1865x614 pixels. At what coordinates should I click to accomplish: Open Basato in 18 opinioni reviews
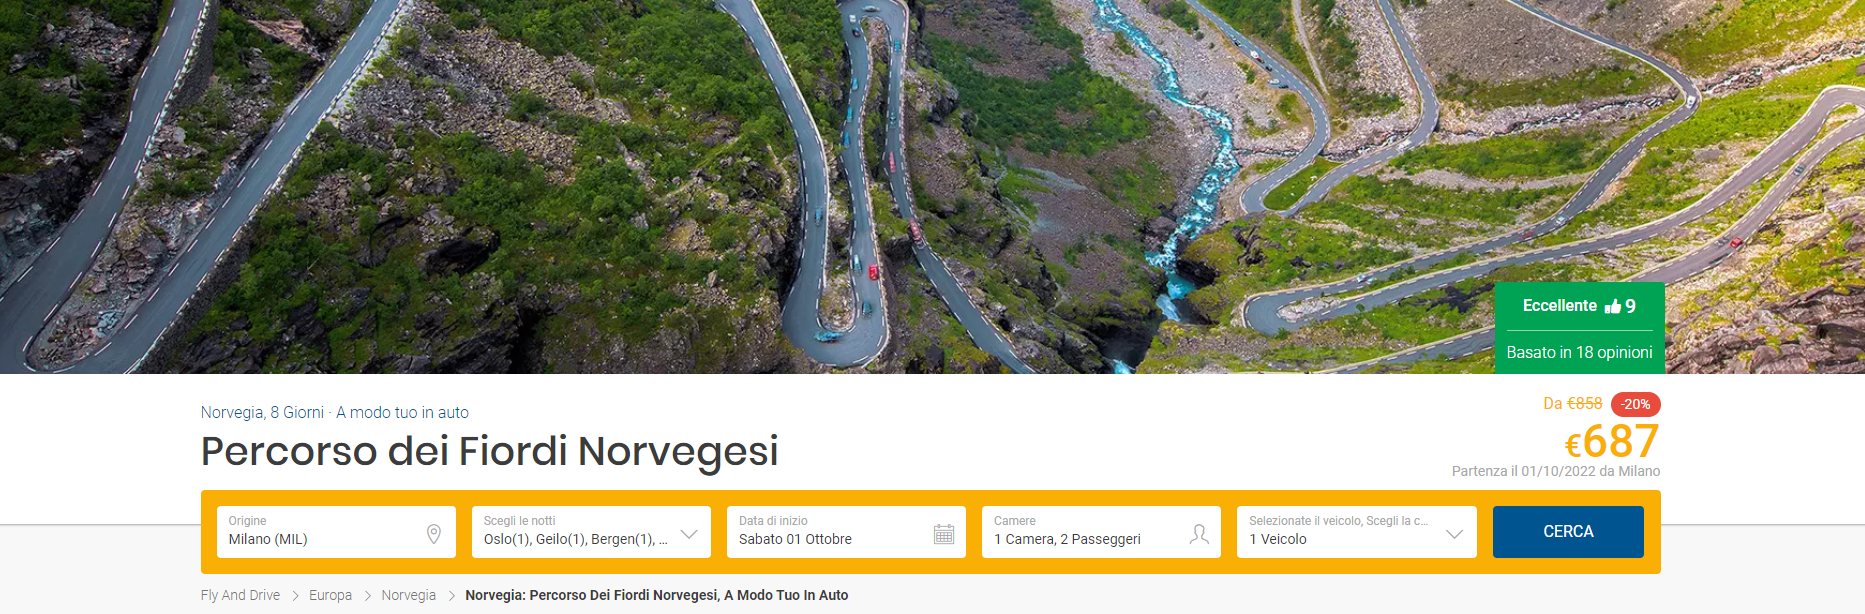tap(1579, 352)
